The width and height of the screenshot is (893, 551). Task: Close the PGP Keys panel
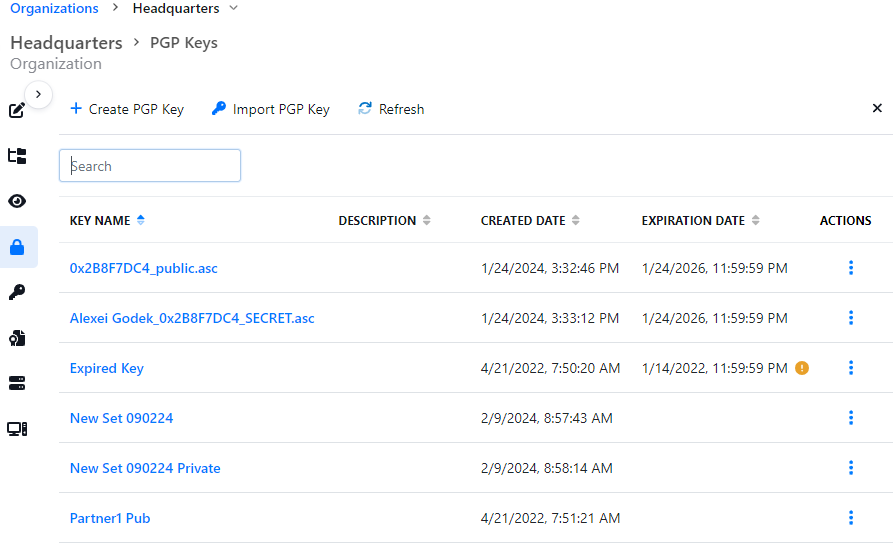pos(877,108)
